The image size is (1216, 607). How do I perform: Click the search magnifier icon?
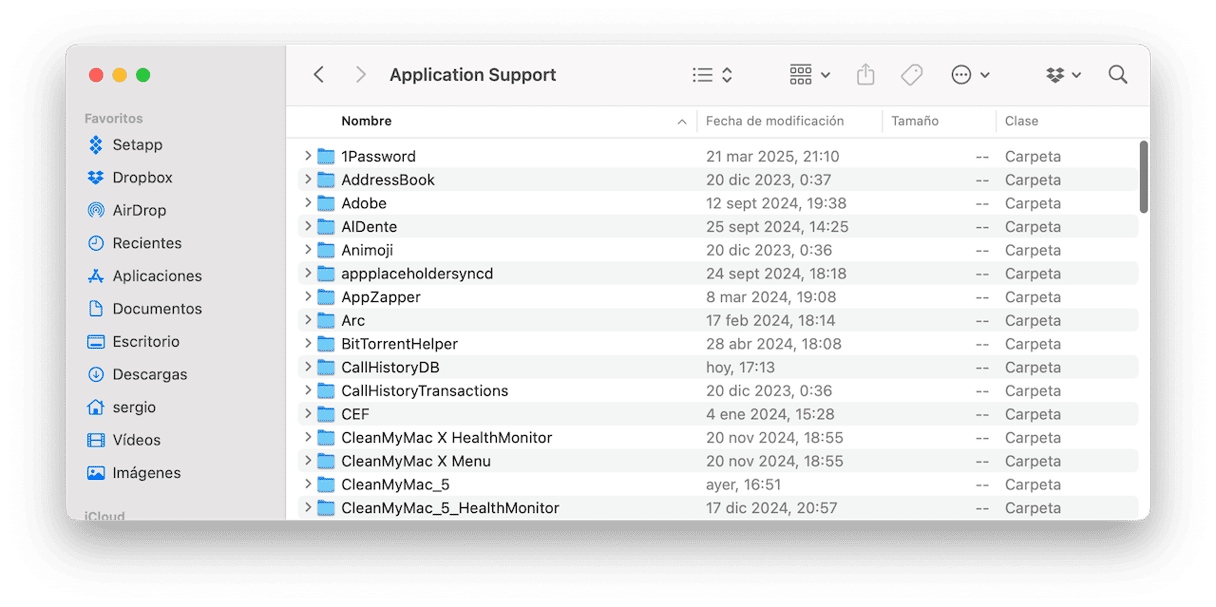[1118, 75]
